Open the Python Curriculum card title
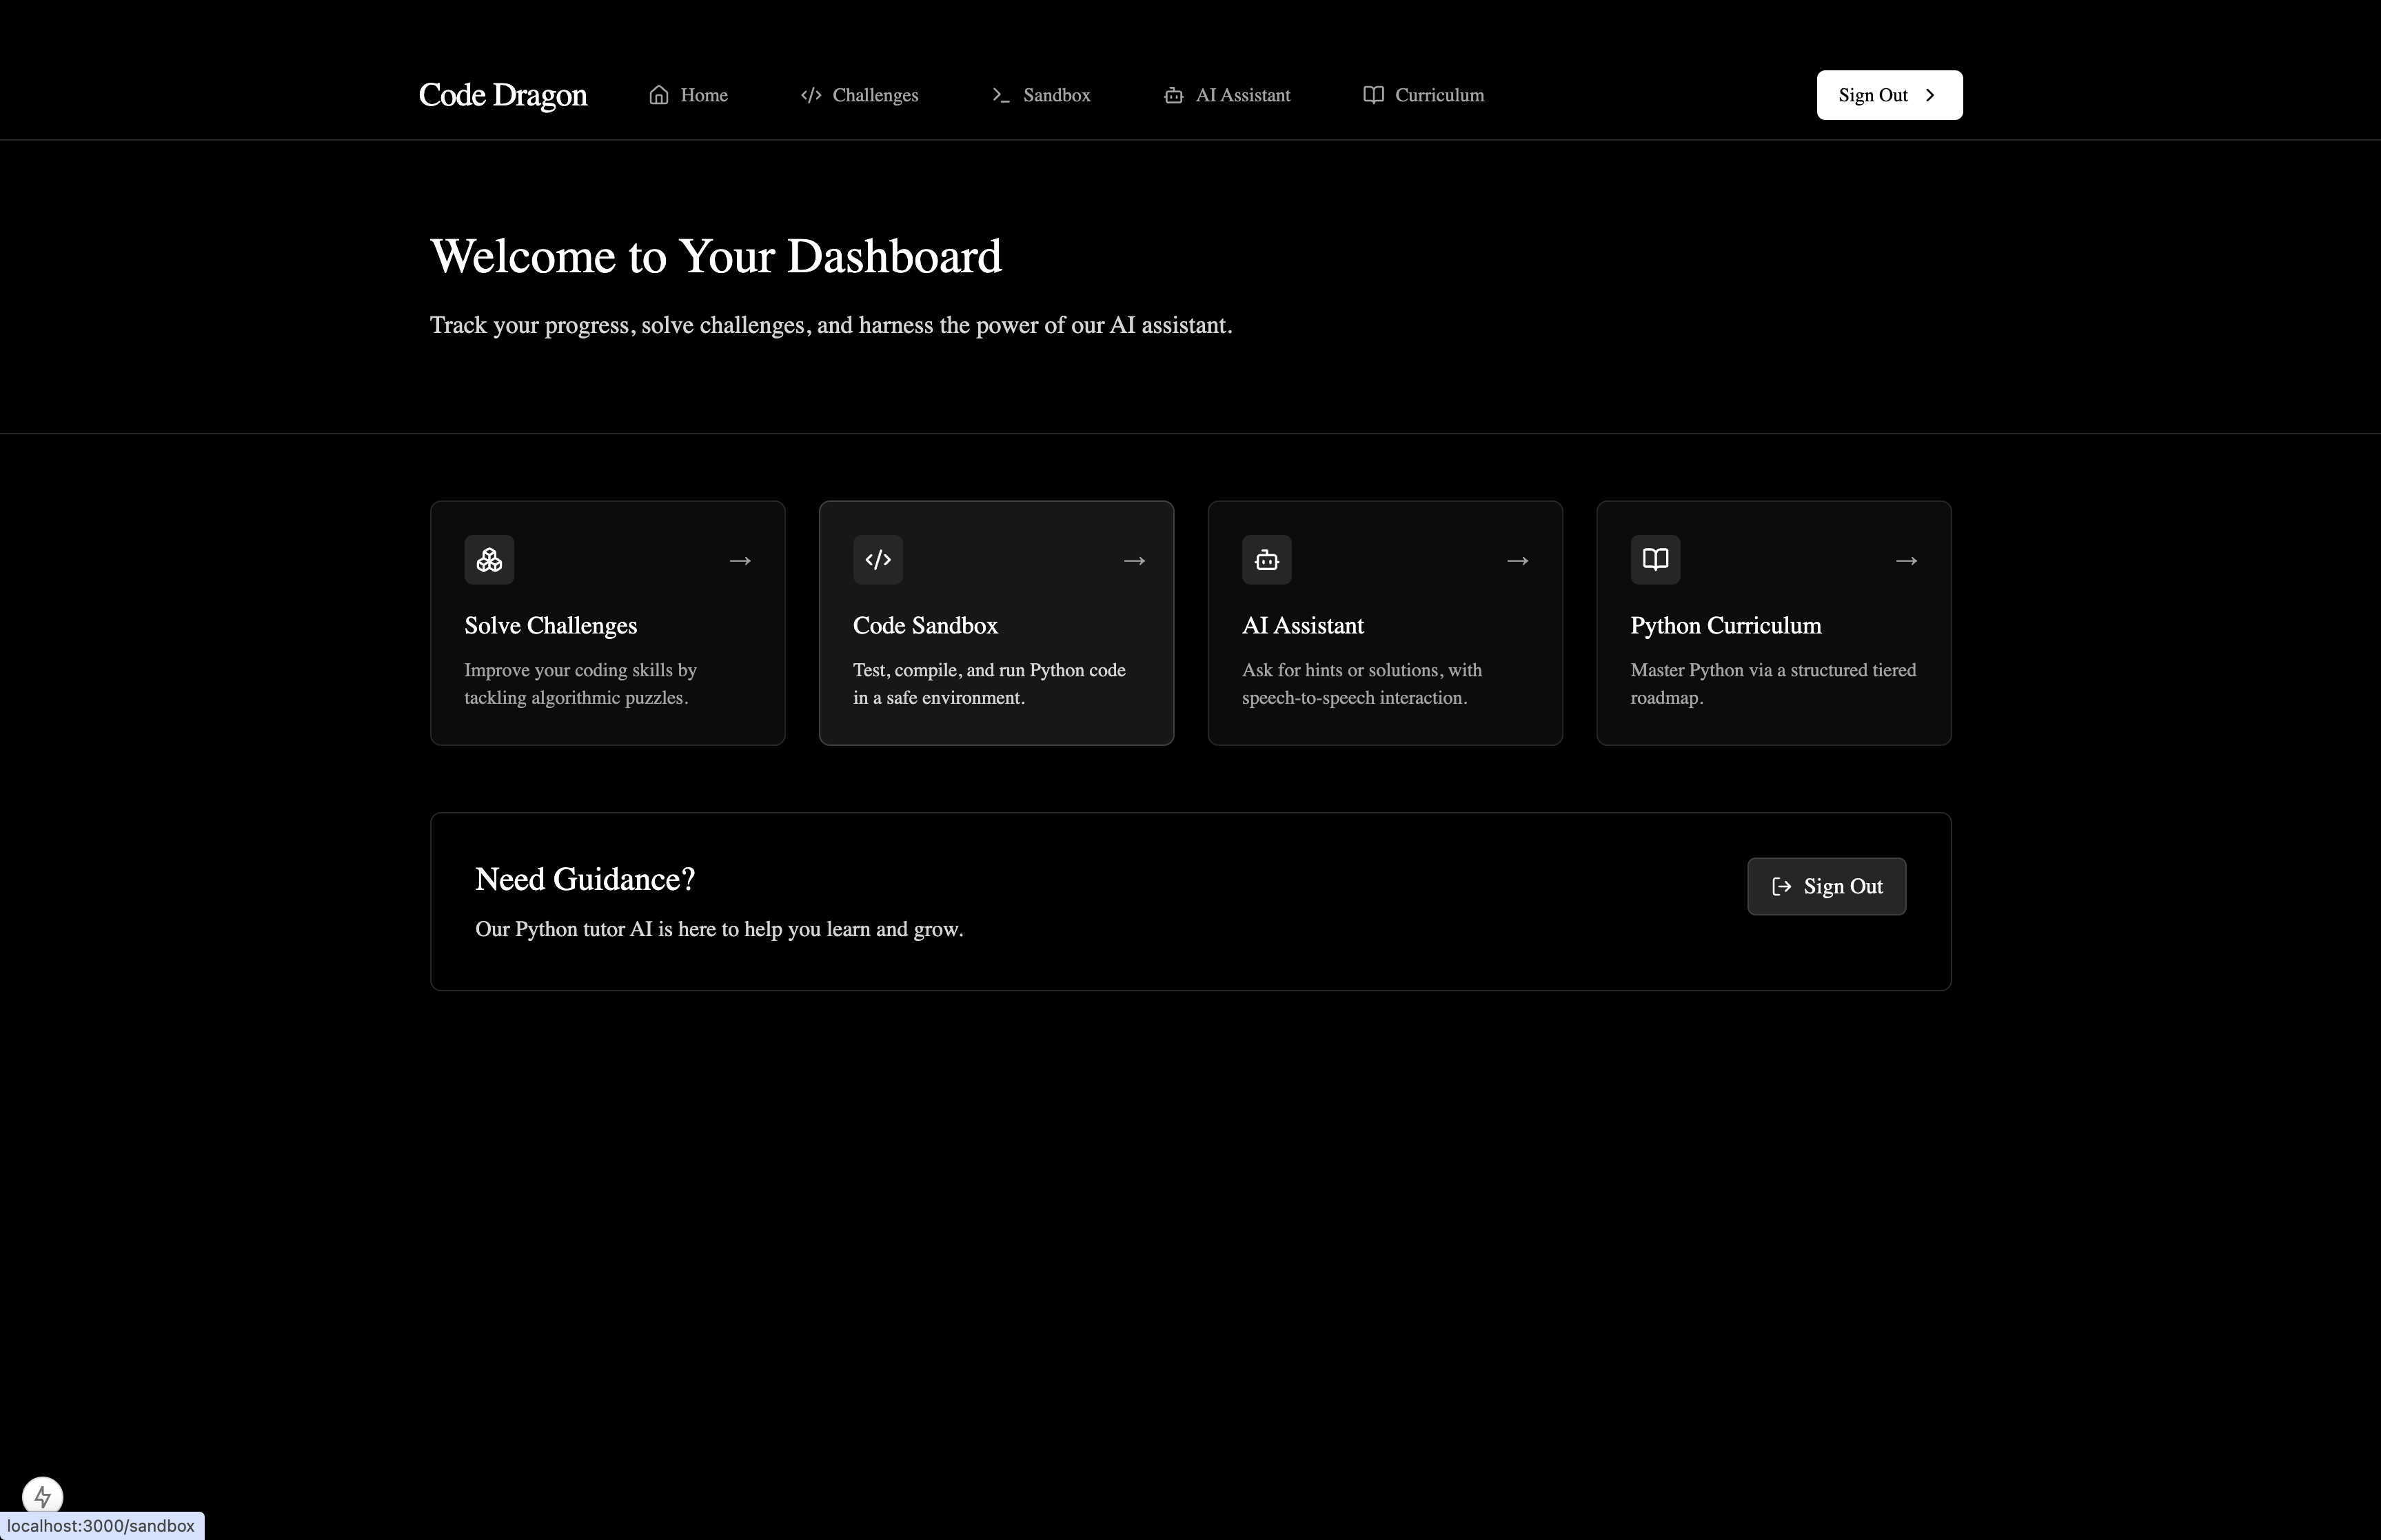The width and height of the screenshot is (2381, 1540). pos(1725,626)
